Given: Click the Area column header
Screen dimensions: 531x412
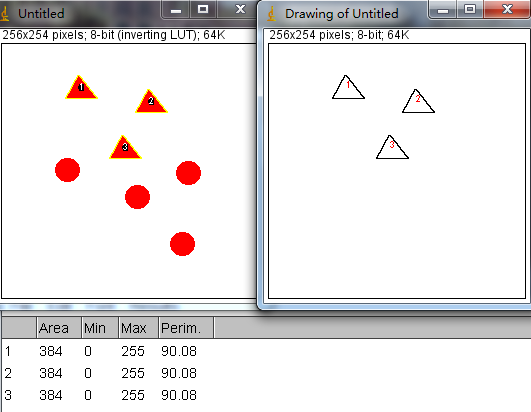Looking at the screenshot, I should (x=59, y=328).
